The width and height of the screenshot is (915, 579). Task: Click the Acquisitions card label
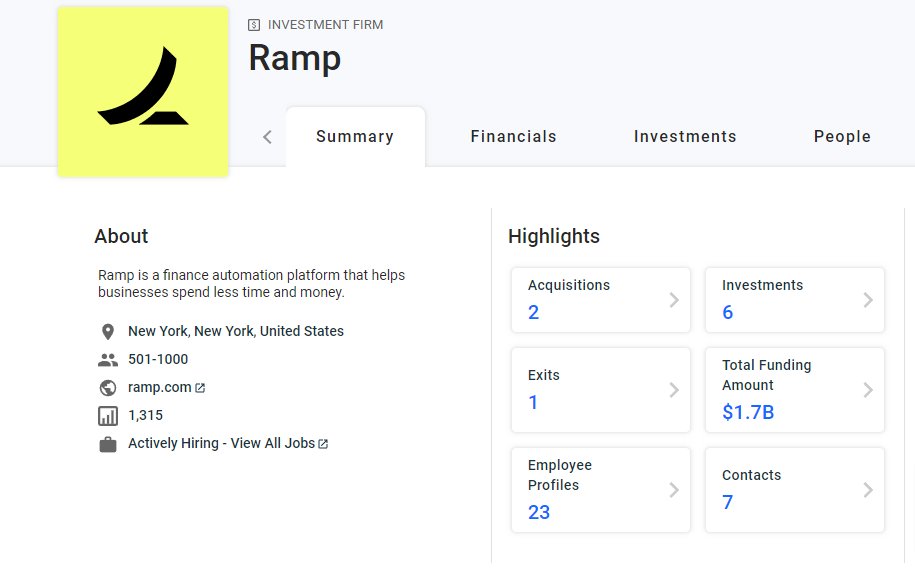pyautogui.click(x=568, y=285)
